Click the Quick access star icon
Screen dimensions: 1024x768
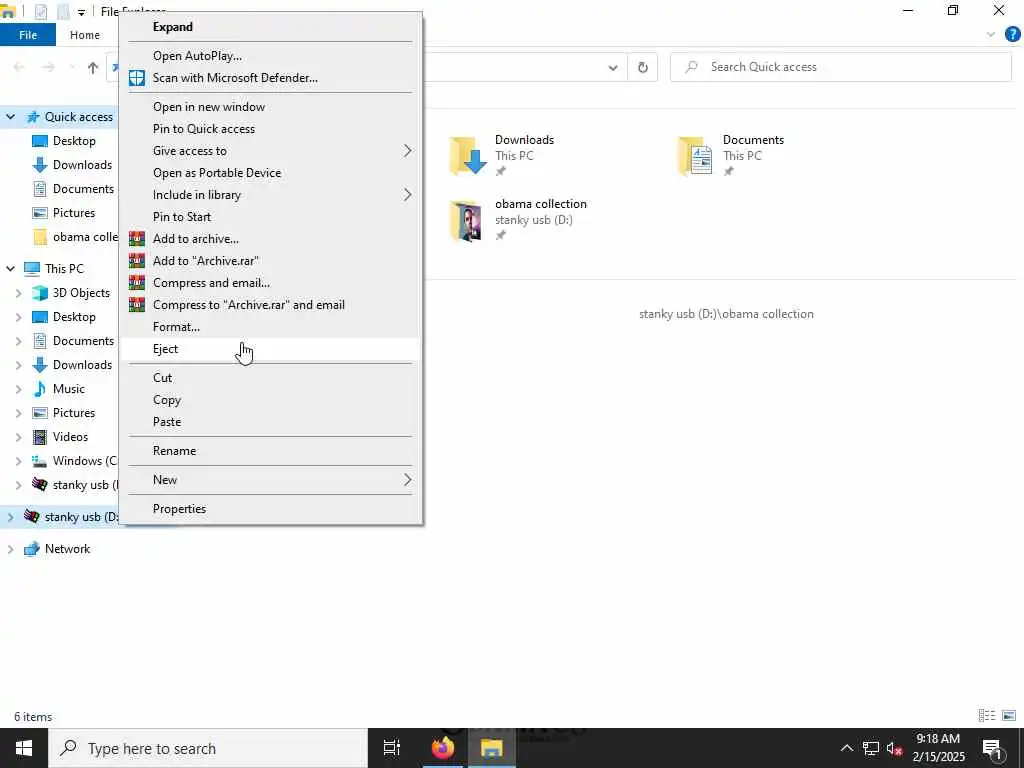tap(33, 117)
